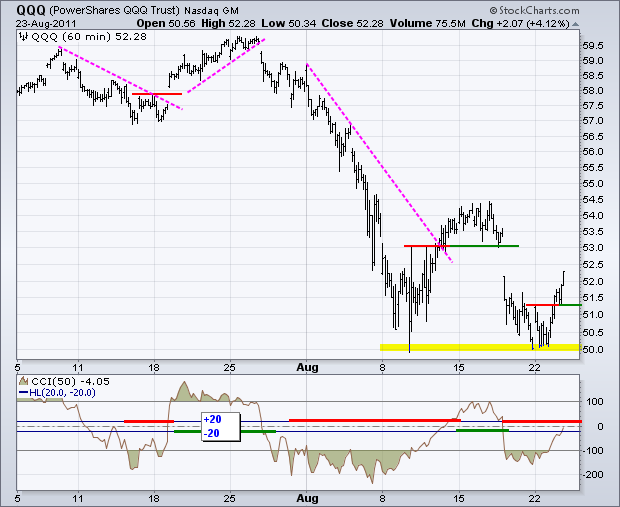Click the 100 level on CCI axis
The height and width of the screenshot is (507, 620).
point(595,402)
